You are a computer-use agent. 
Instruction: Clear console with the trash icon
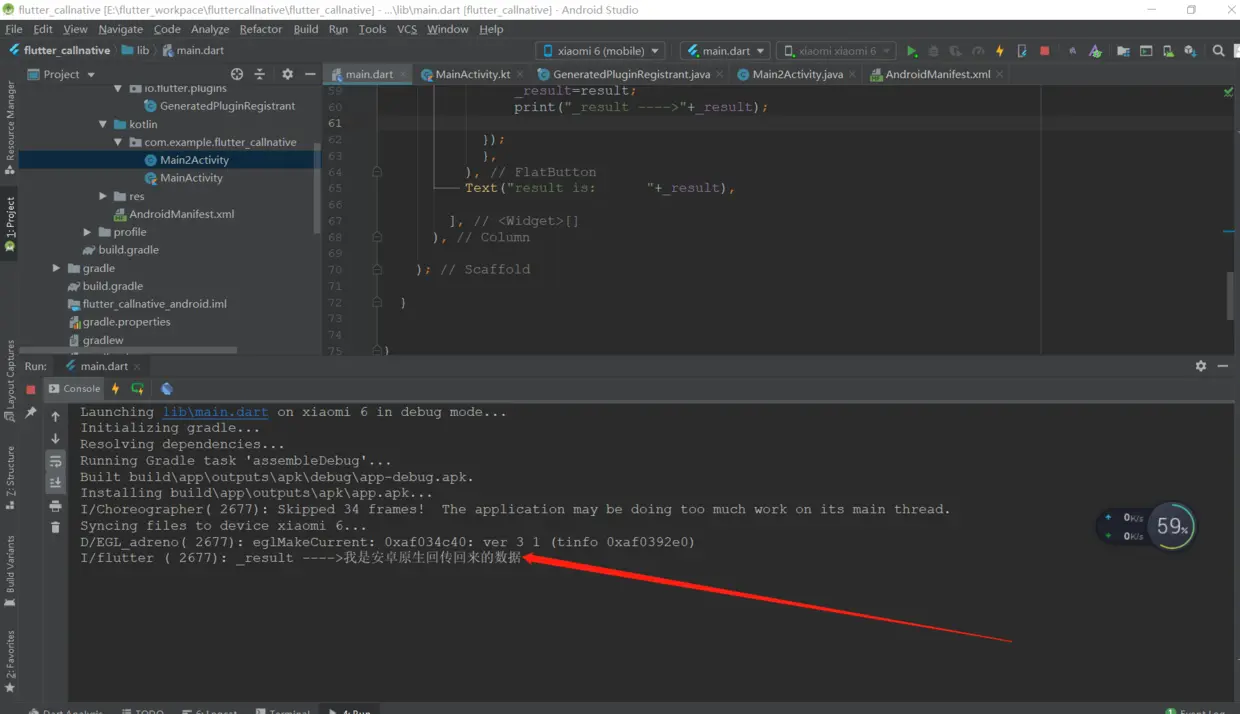click(56, 528)
